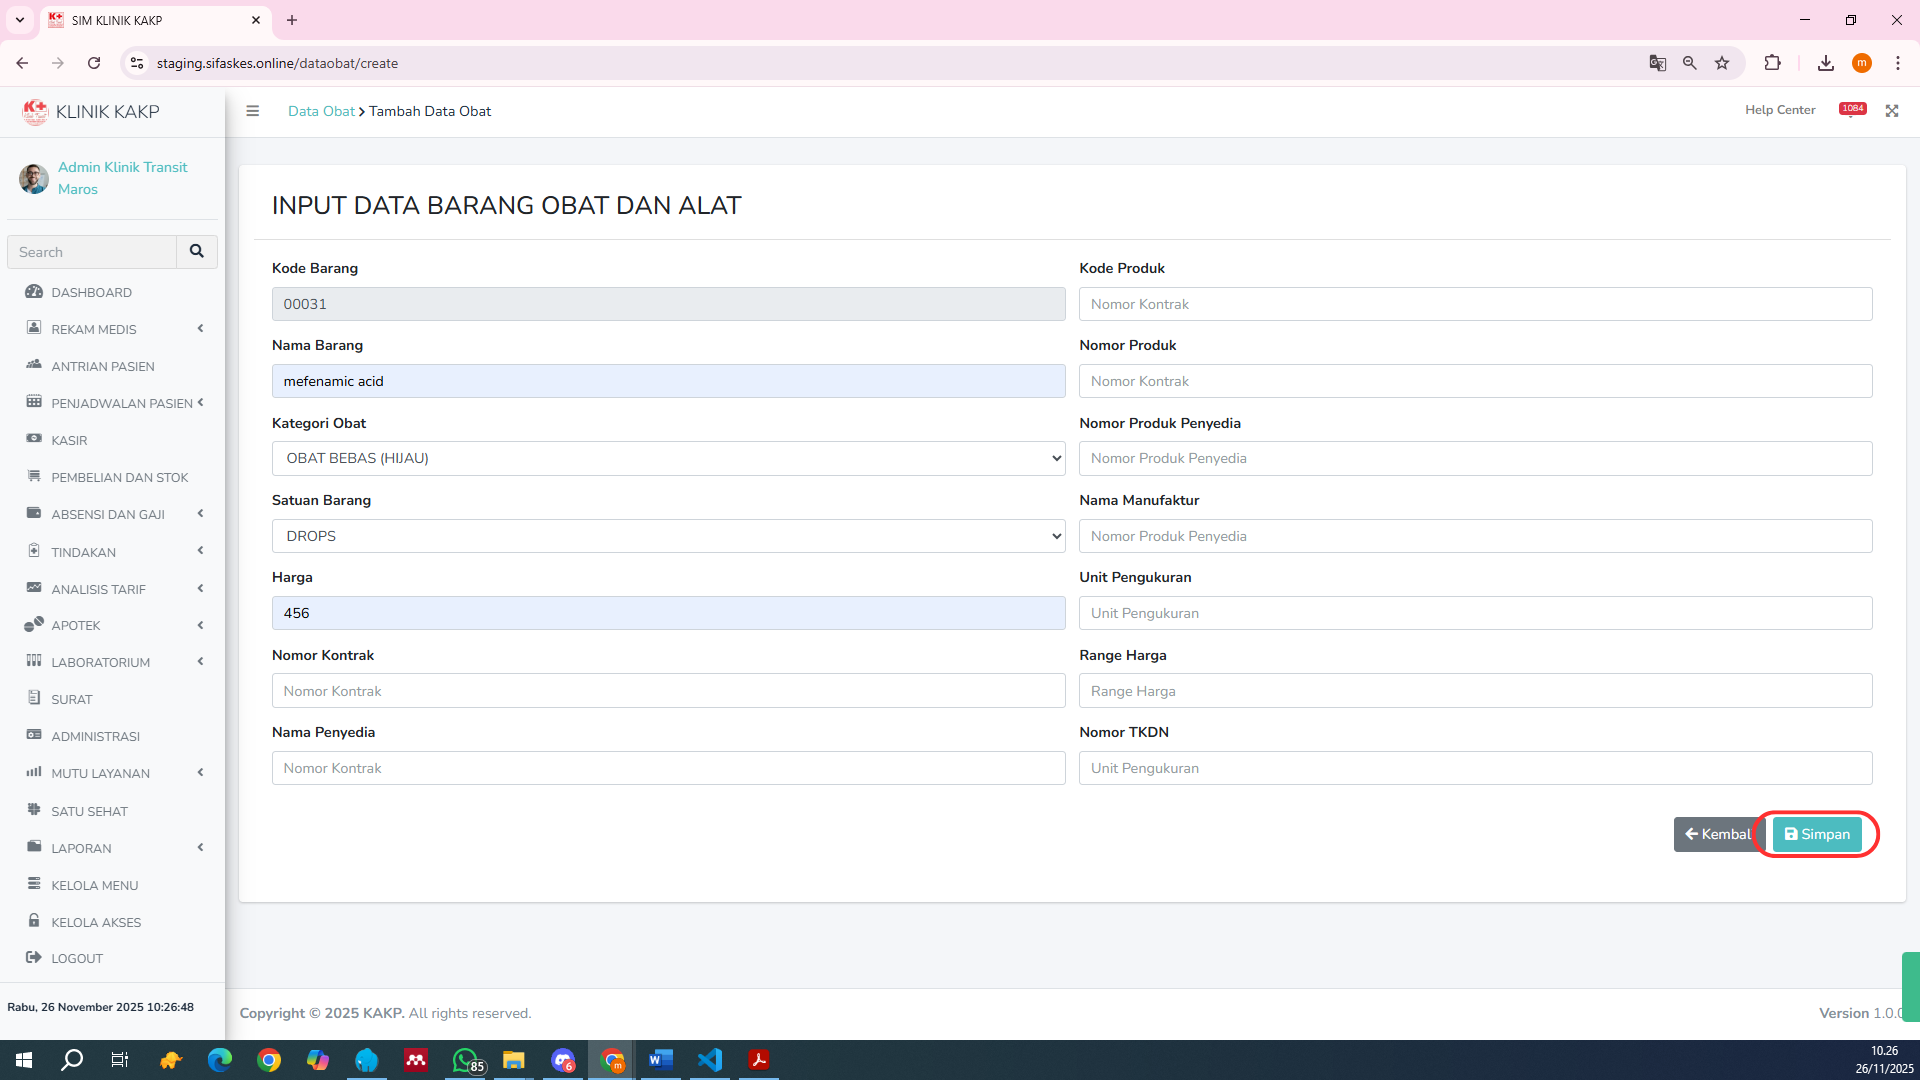Open Kelola Akses menu item
The height and width of the screenshot is (1080, 1920).
[96, 922]
